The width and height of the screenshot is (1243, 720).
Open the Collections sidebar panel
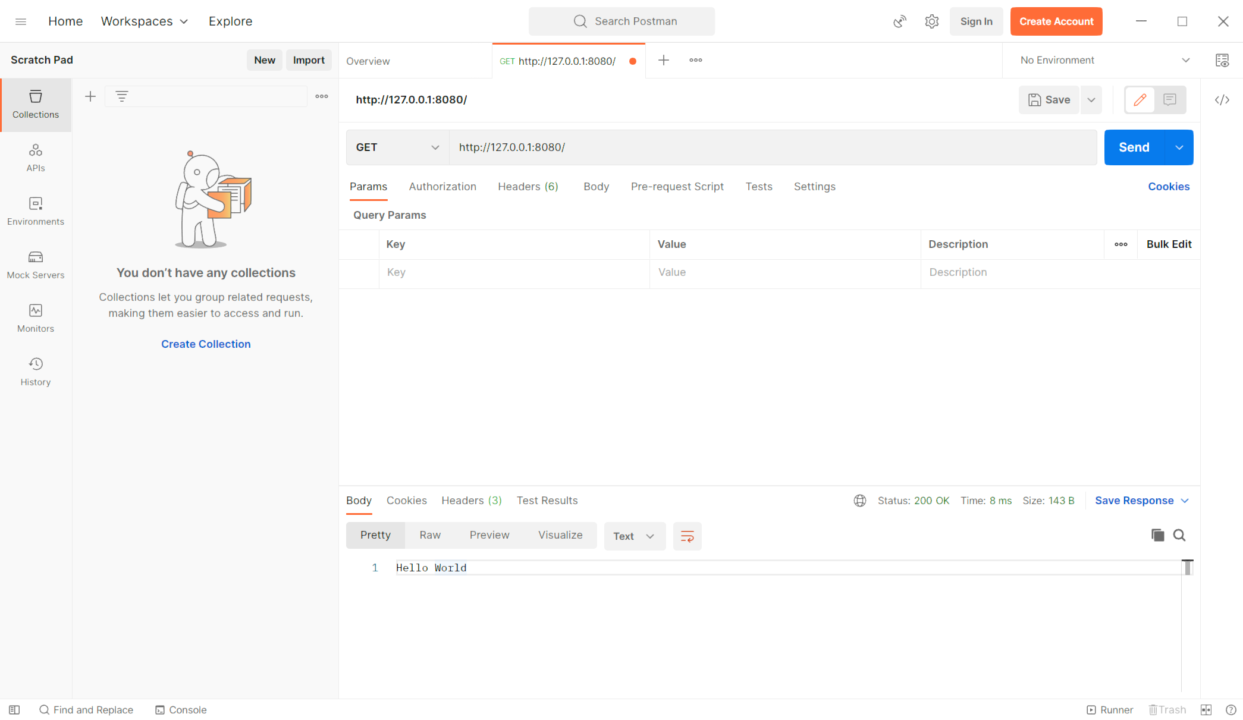click(x=36, y=105)
